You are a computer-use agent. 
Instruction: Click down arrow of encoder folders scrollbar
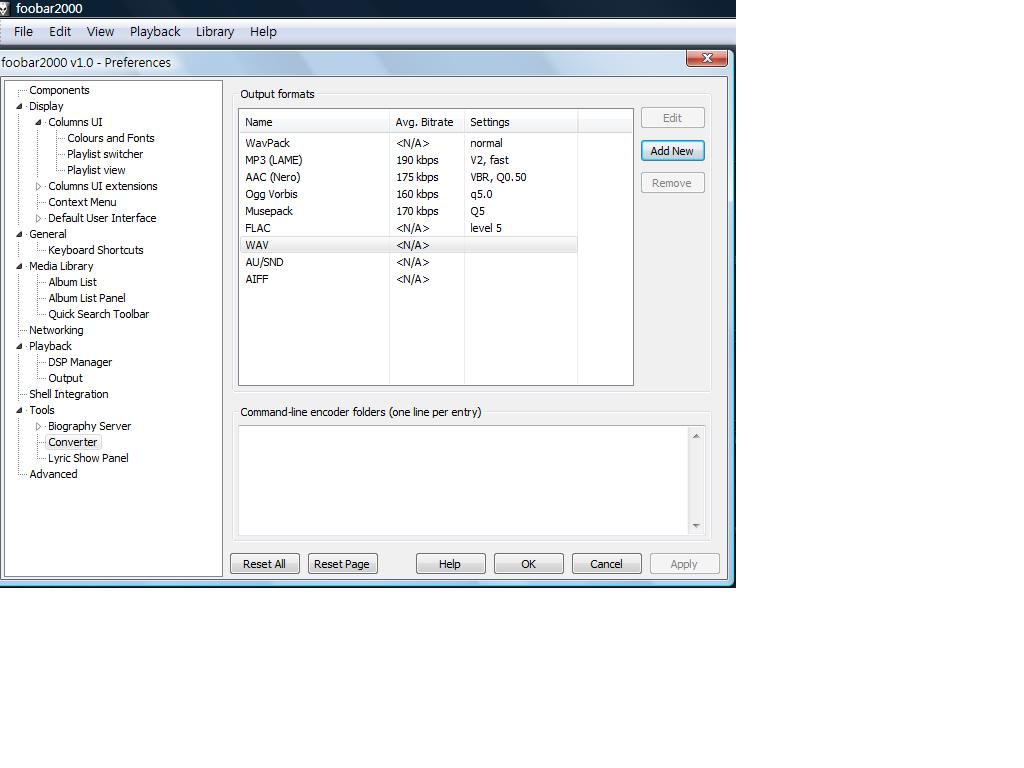coord(696,526)
